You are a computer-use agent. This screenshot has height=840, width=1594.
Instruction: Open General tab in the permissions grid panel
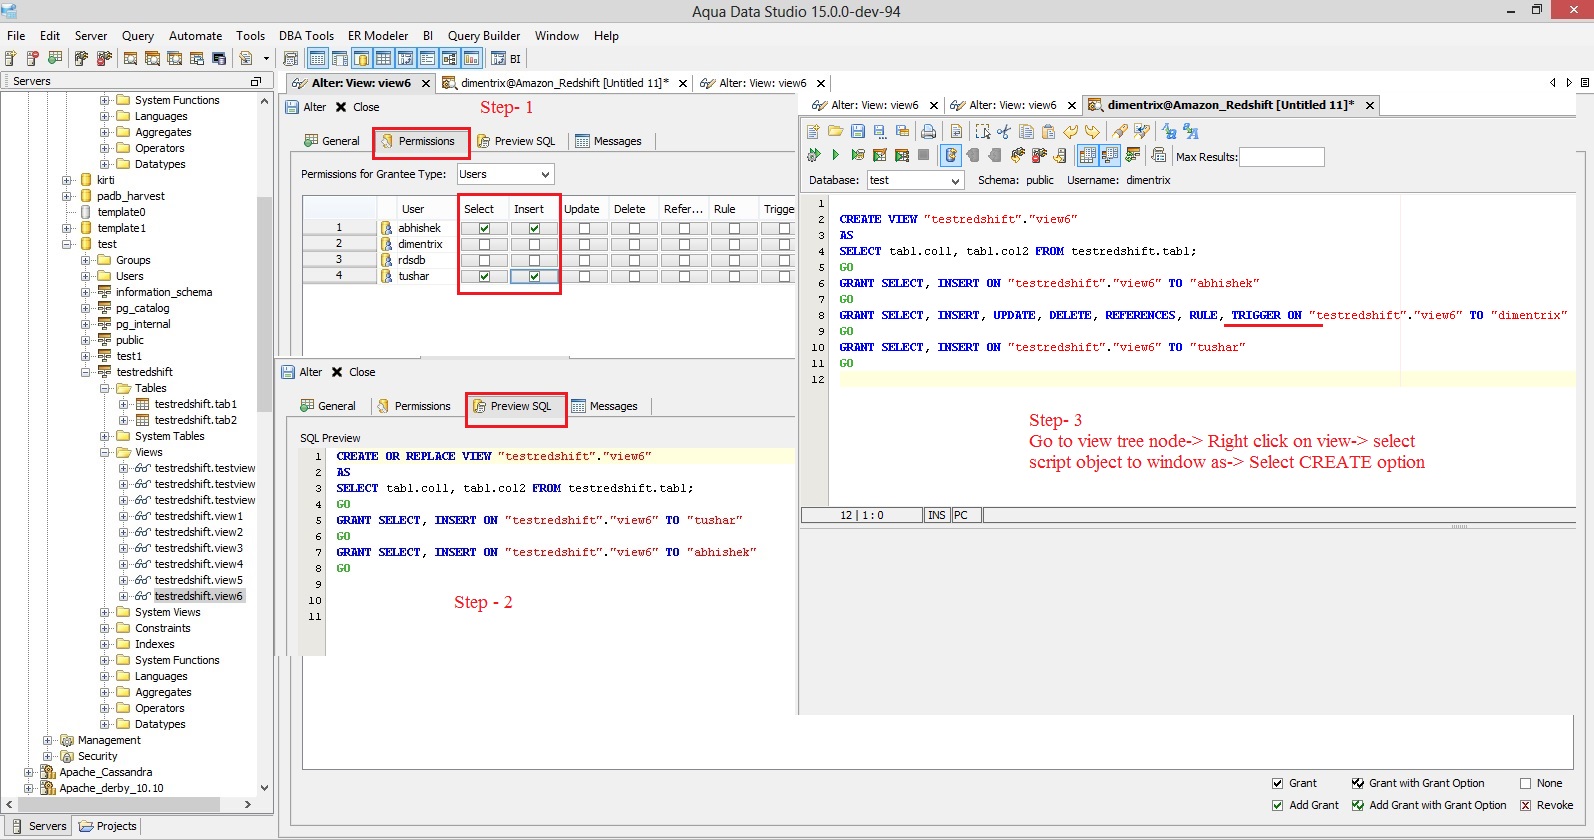(332, 141)
